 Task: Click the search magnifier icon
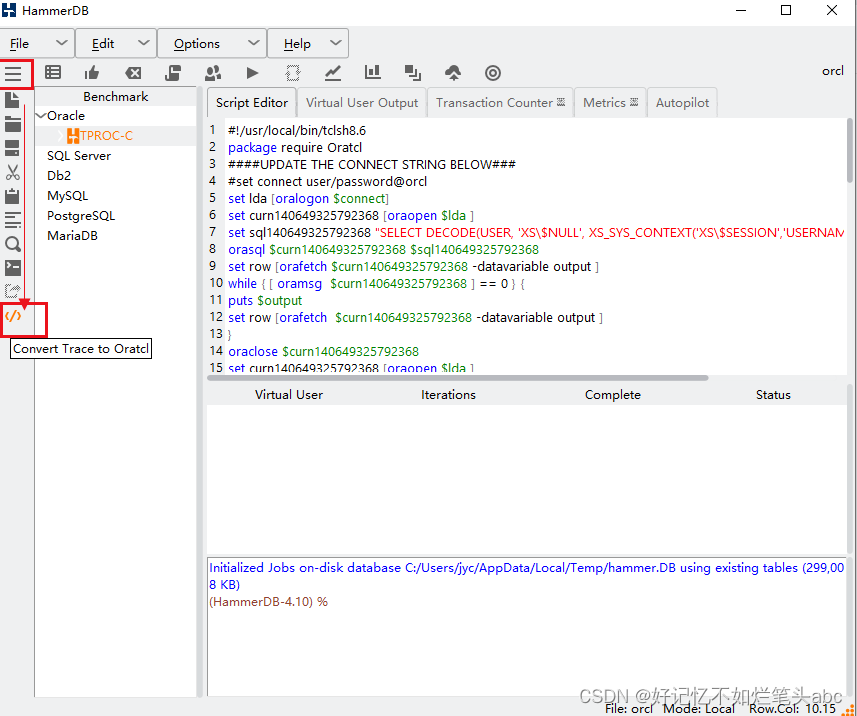pos(15,244)
